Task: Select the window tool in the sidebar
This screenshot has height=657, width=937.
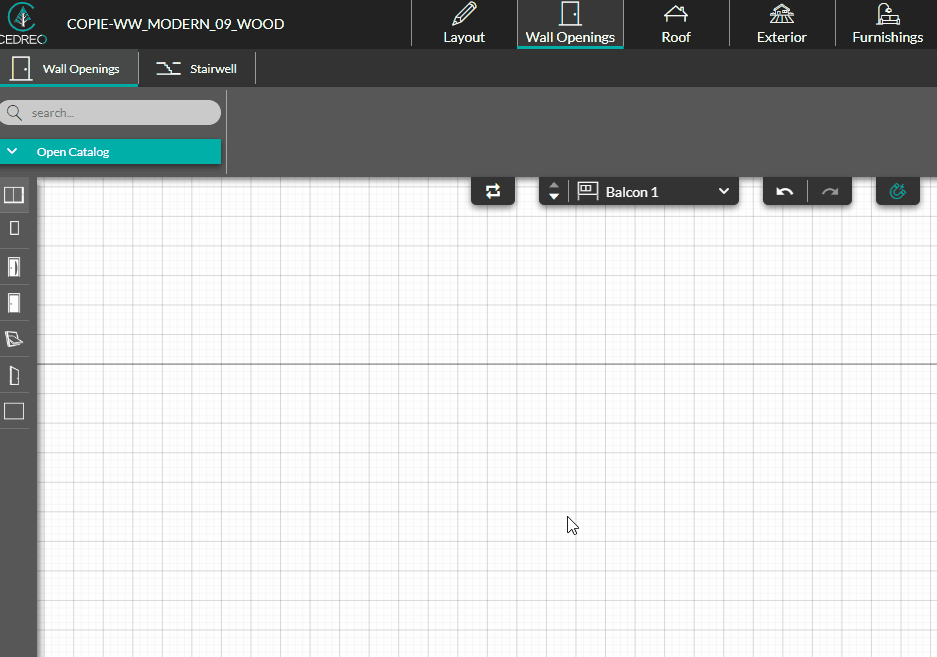Action: coord(14,194)
